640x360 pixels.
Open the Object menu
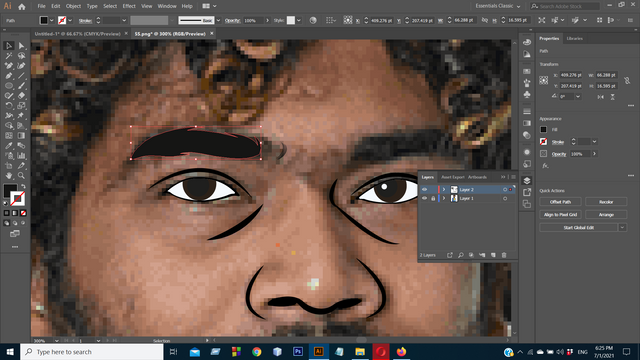(x=73, y=6)
